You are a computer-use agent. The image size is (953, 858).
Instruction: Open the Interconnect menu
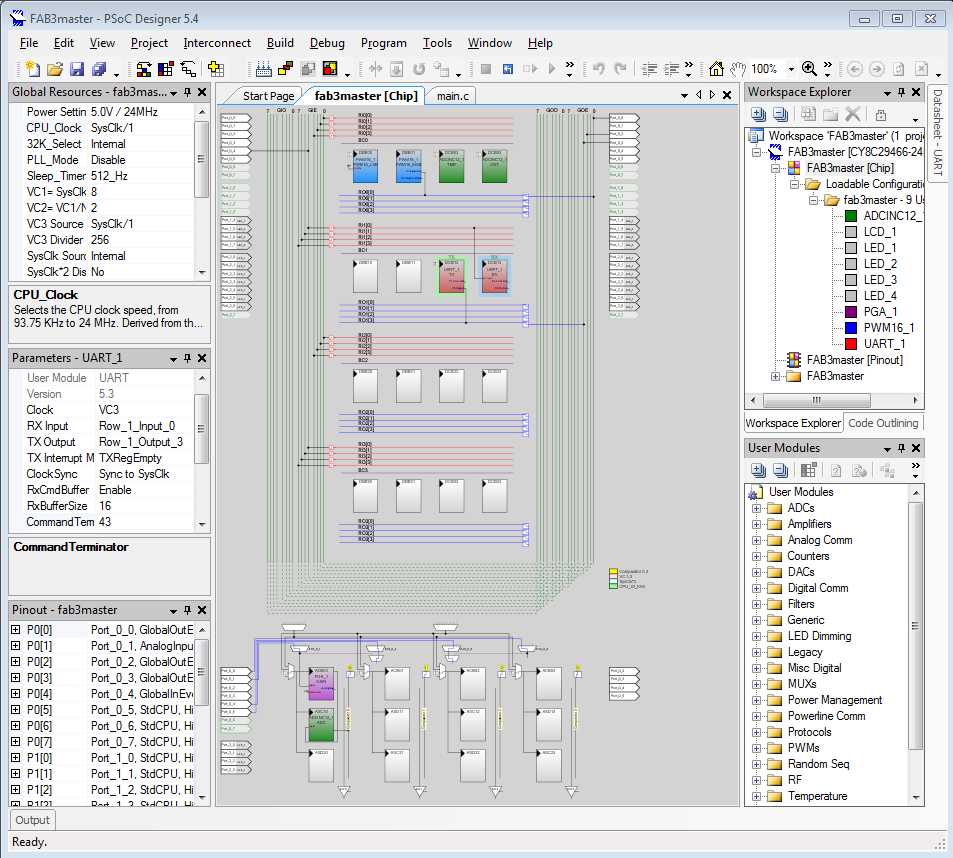pos(217,43)
